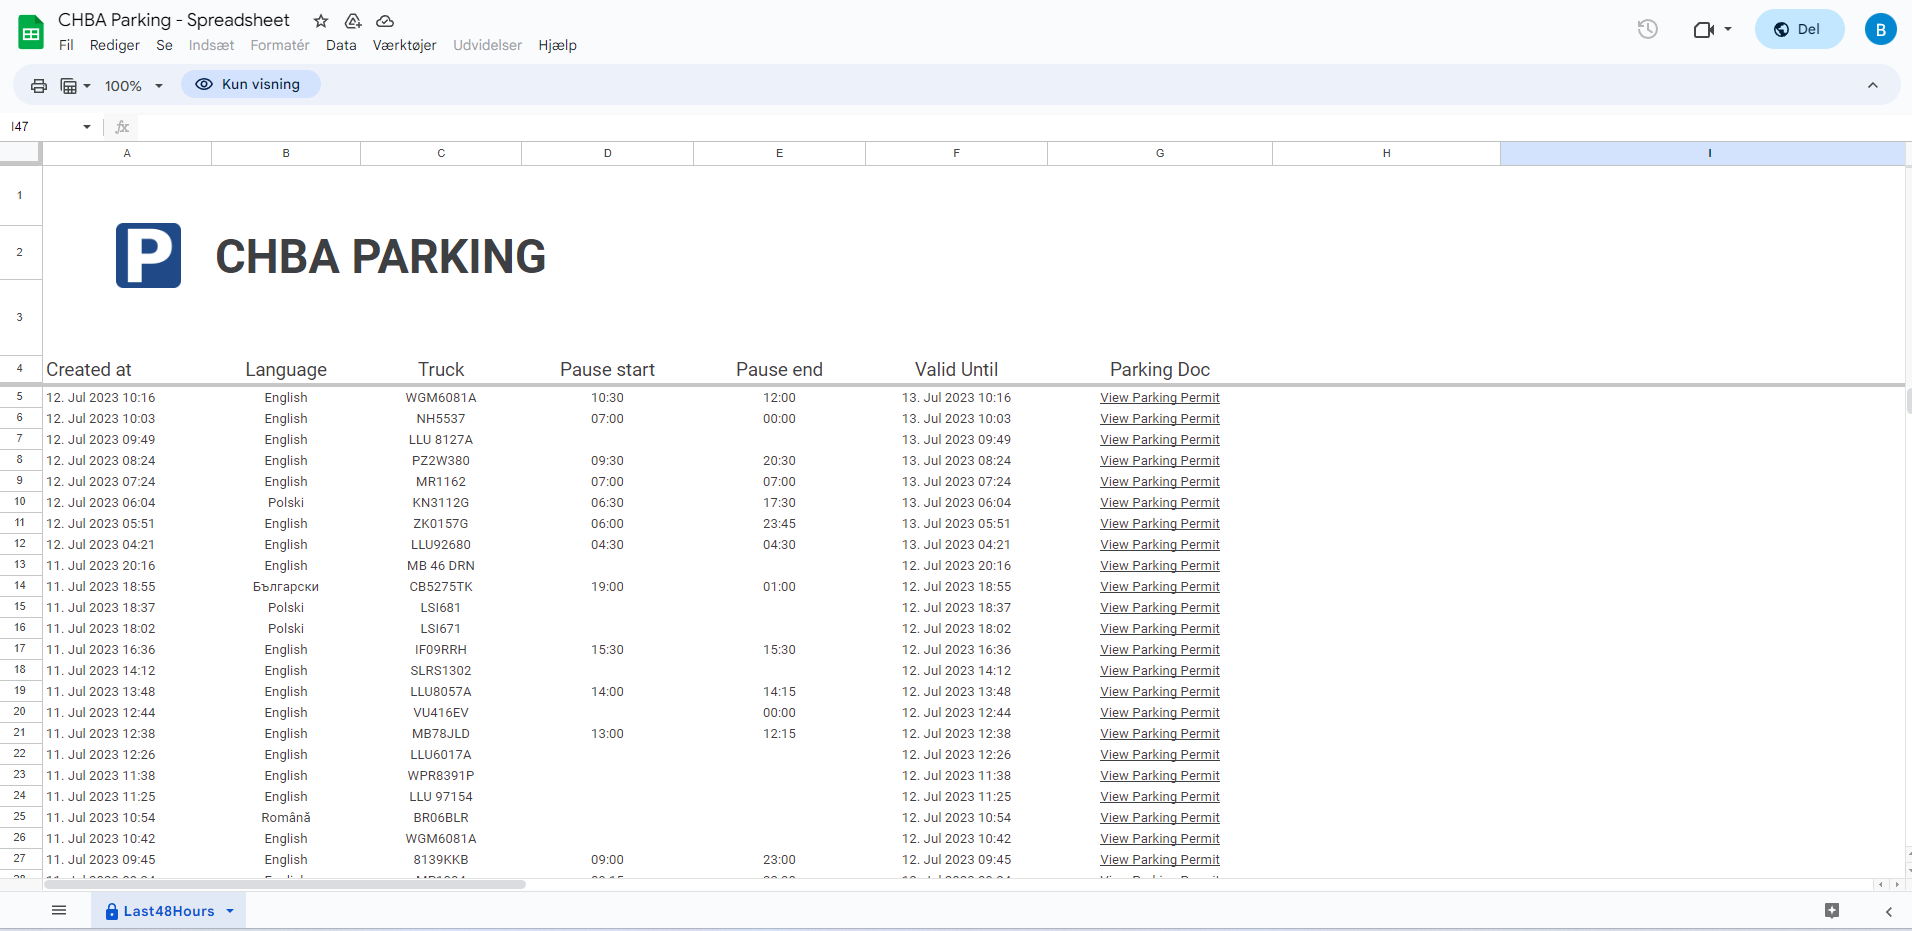Star the CHBA Parking spreadsheet
This screenshot has width=1912, height=931.
tap(321, 21)
